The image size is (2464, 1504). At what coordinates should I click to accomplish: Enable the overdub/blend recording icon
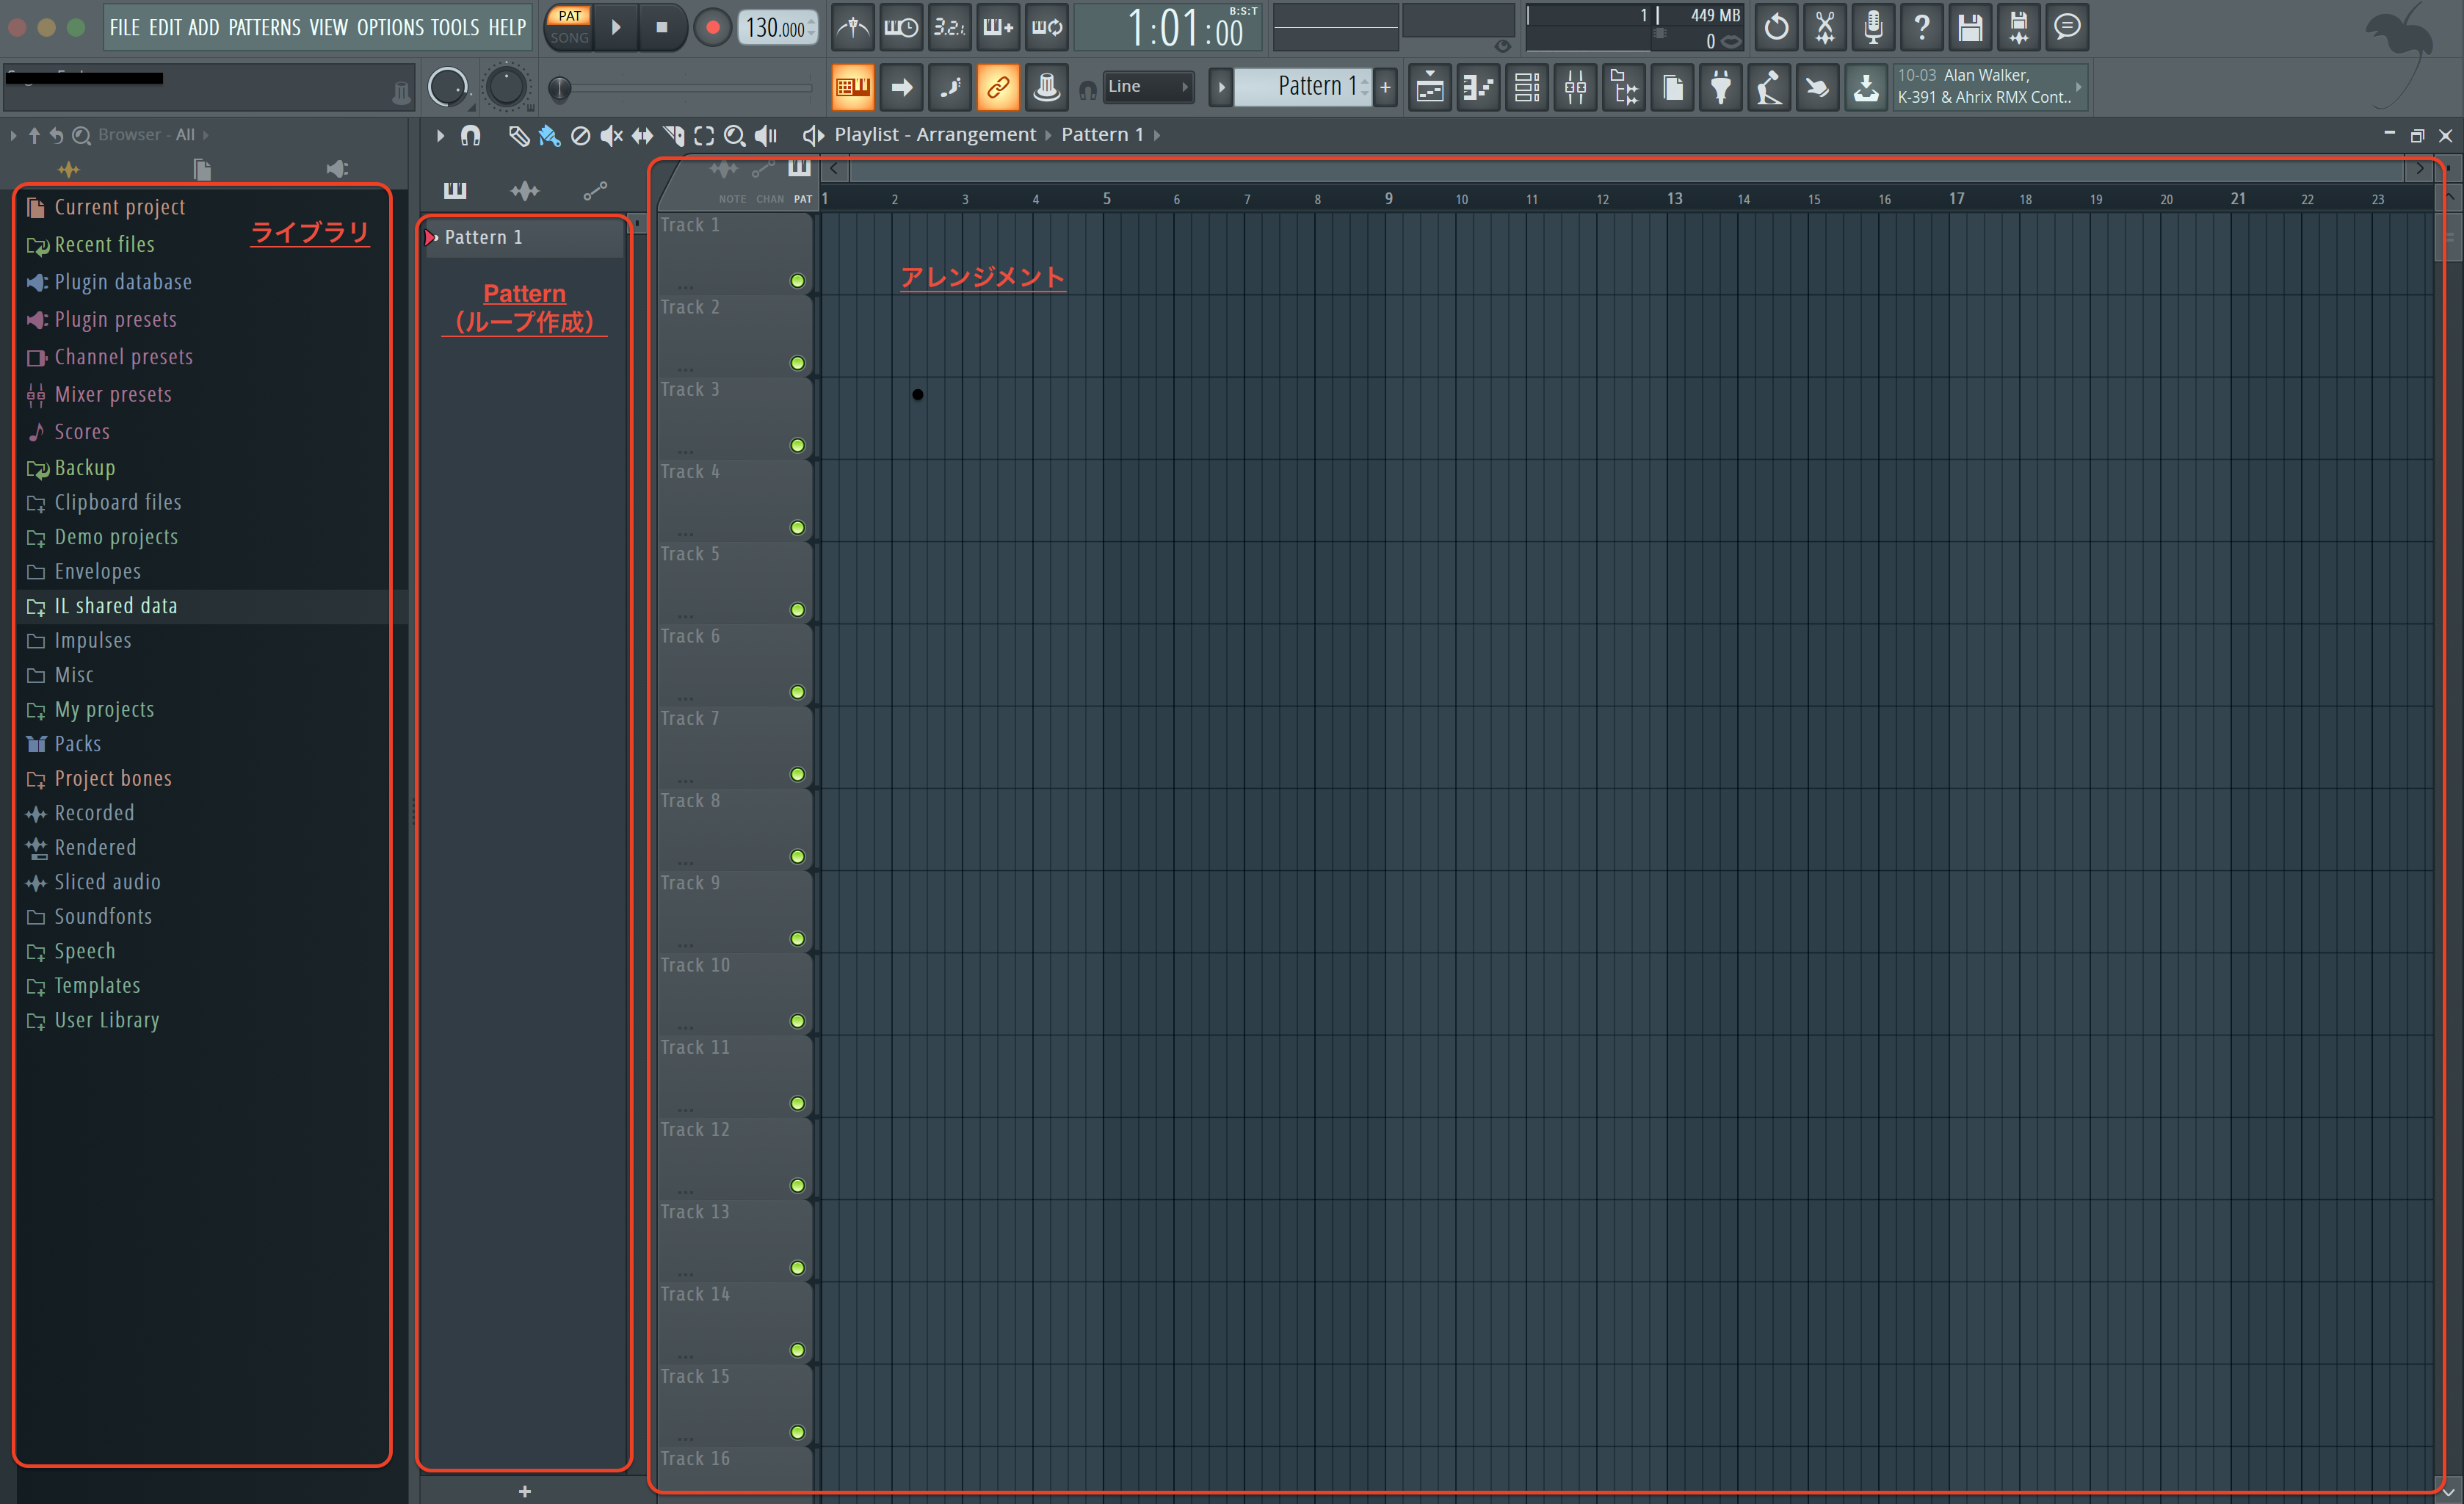pyautogui.click(x=998, y=27)
